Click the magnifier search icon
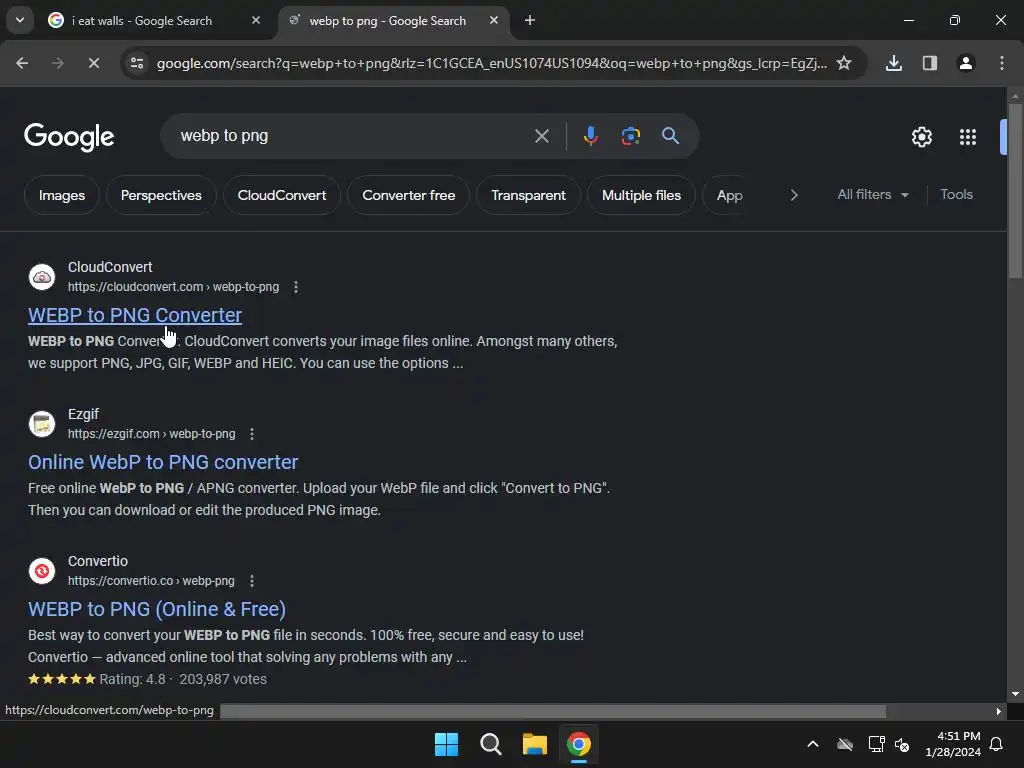 [x=671, y=136]
